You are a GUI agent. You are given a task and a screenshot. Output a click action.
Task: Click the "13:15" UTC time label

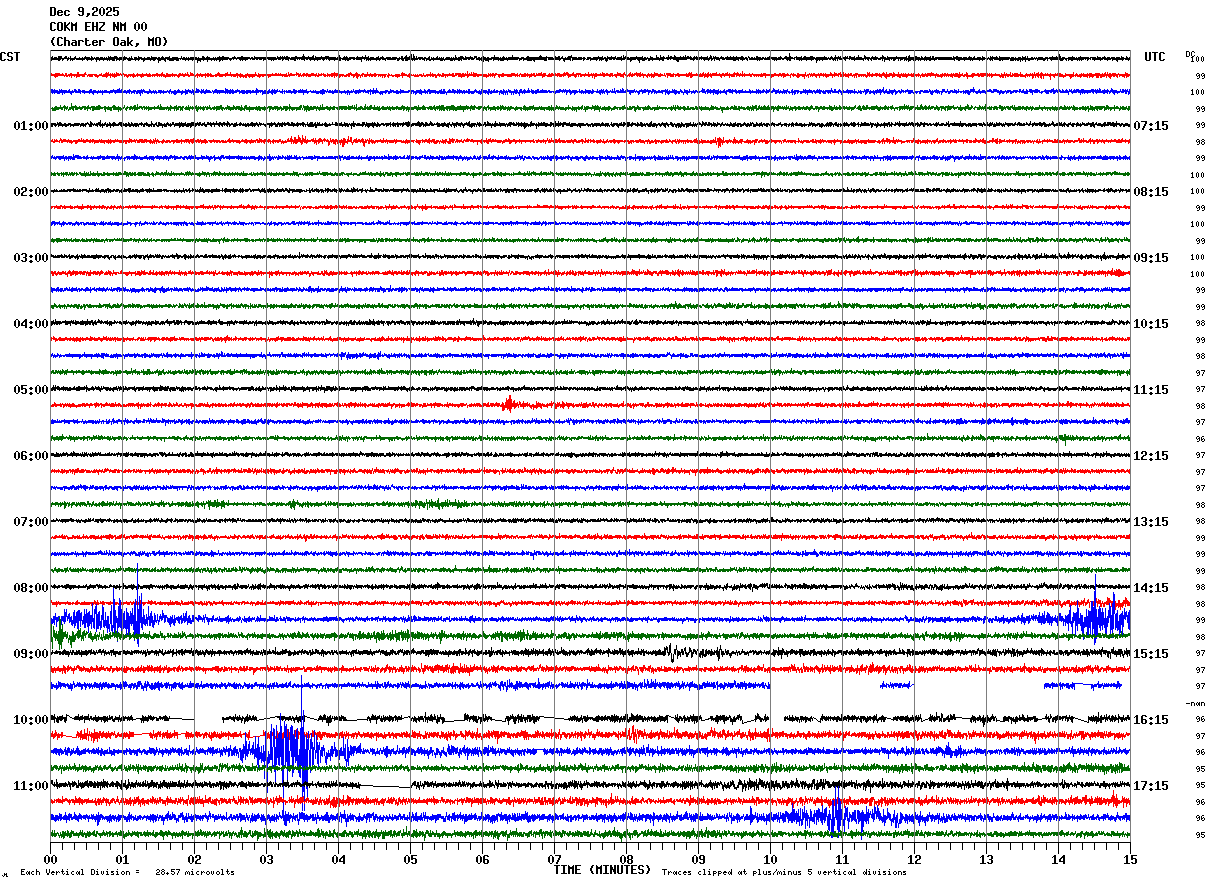tap(1151, 522)
